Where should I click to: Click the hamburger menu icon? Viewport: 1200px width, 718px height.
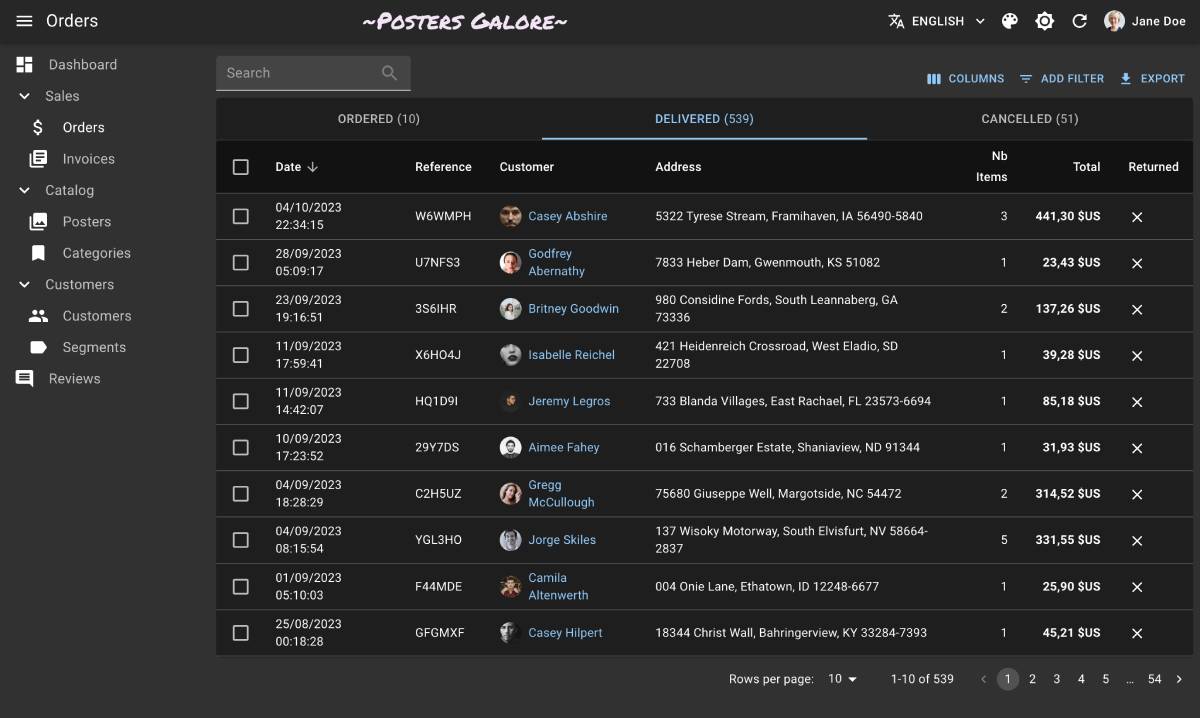pos(24,21)
